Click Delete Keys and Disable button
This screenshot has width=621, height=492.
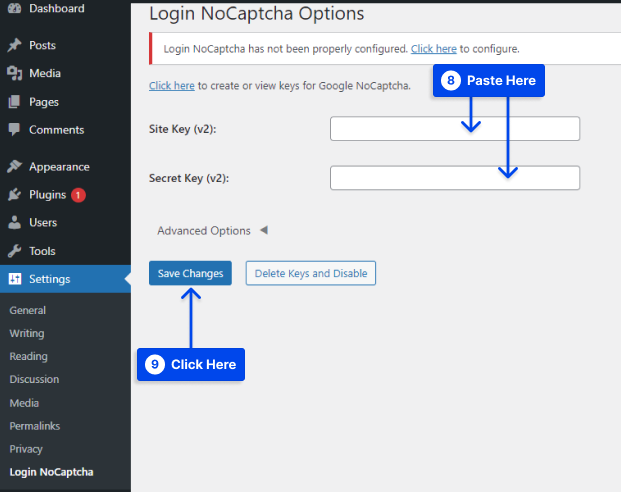(x=311, y=273)
